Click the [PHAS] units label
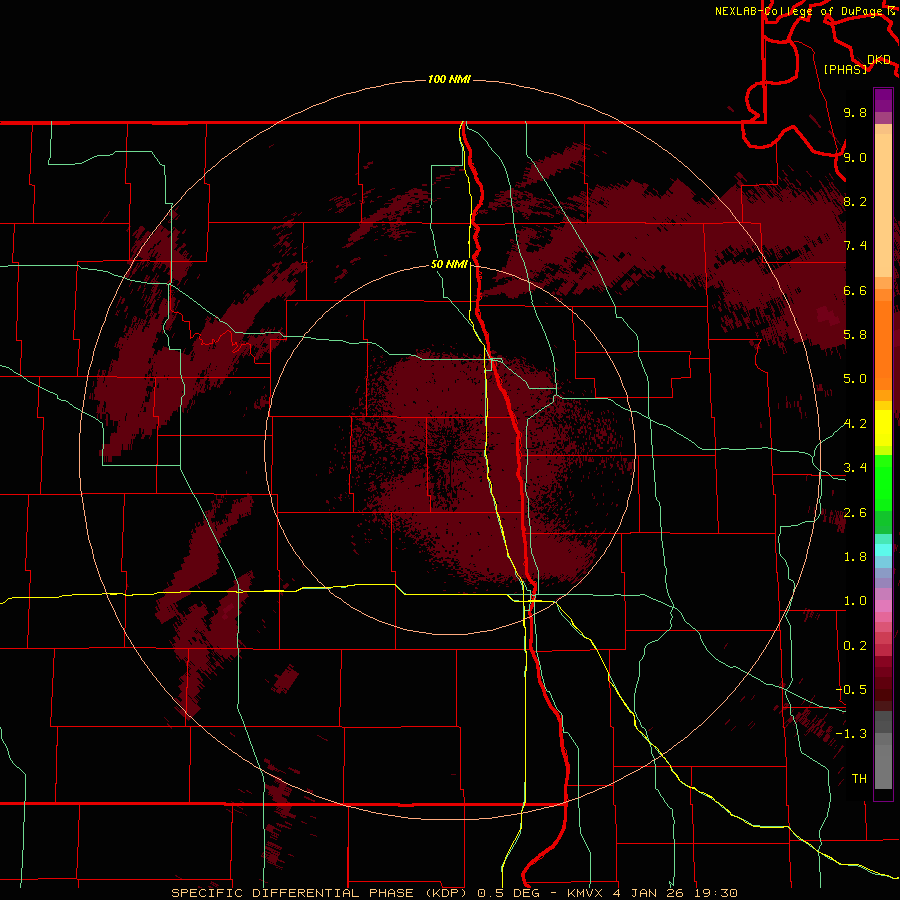The width and height of the screenshot is (900, 900). (x=845, y=70)
